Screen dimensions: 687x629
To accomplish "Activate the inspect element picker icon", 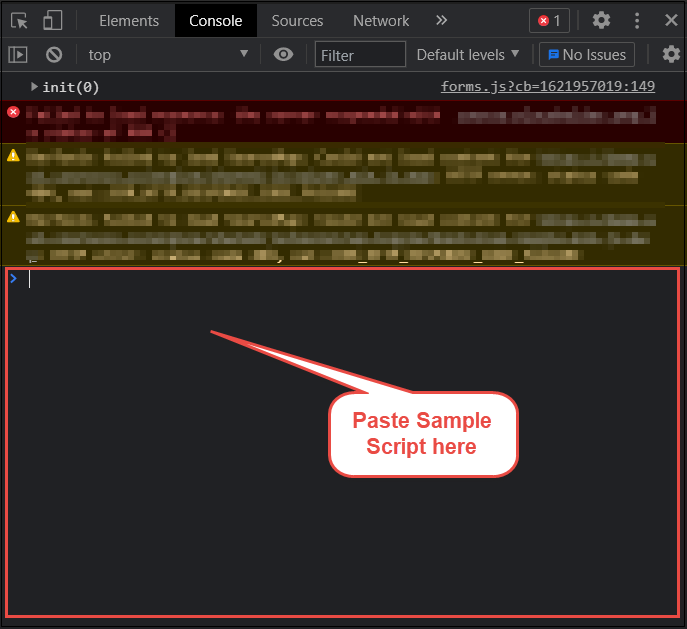I will pos(19,20).
